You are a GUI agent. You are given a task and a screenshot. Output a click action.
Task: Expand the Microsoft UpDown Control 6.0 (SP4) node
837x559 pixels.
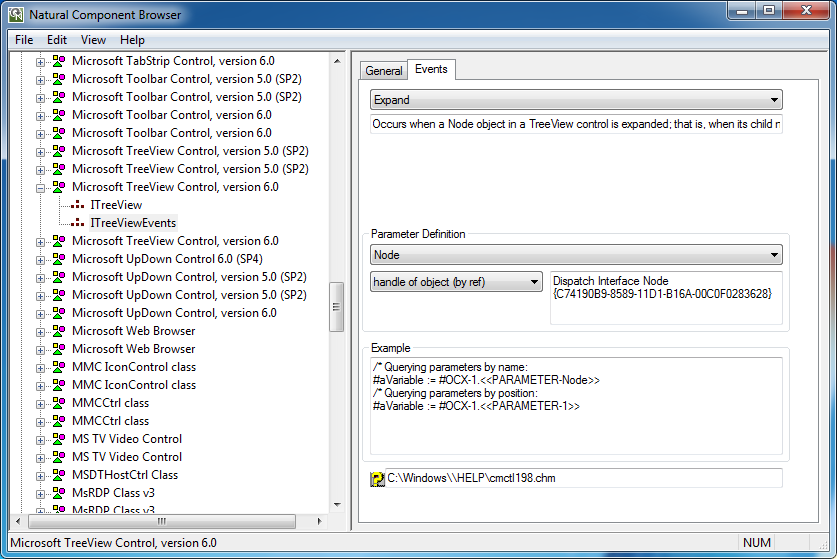tap(41, 259)
